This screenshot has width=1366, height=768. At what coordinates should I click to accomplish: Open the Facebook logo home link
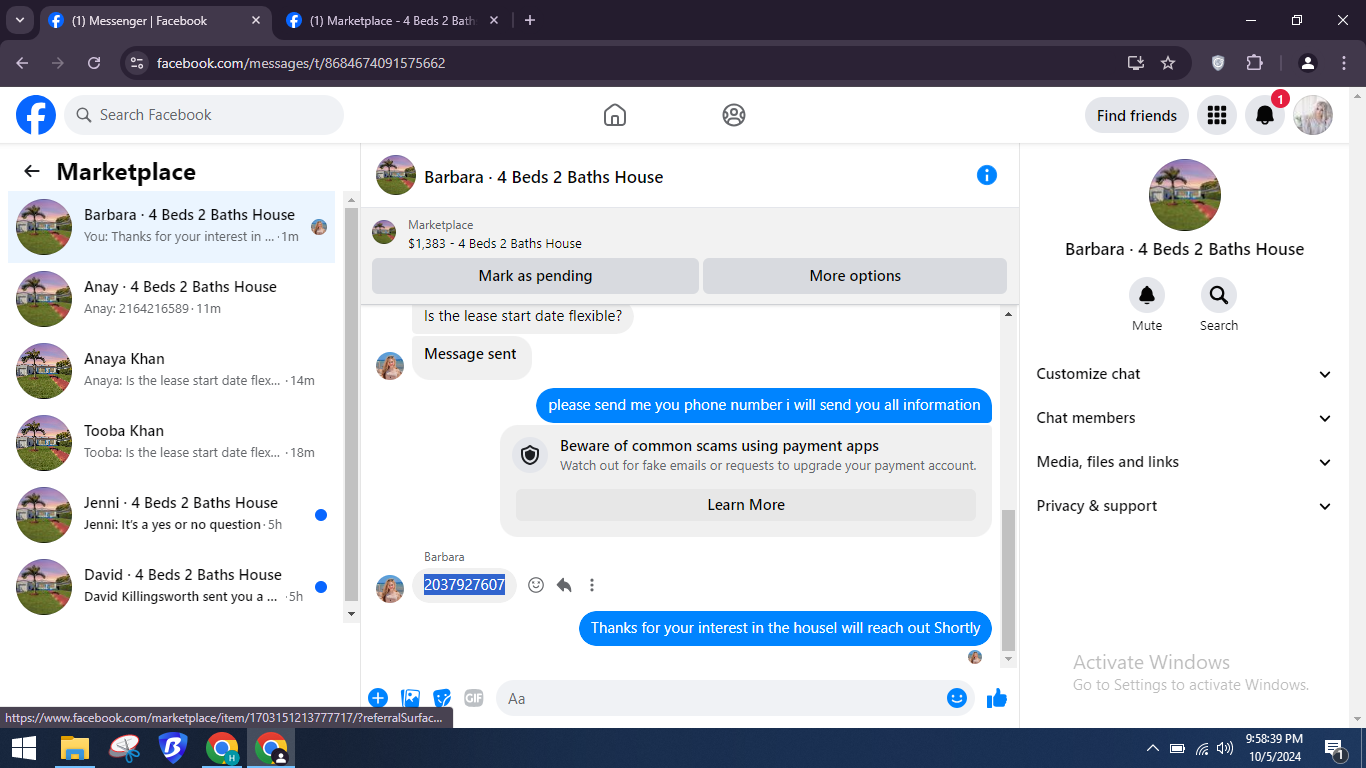pyautogui.click(x=36, y=115)
